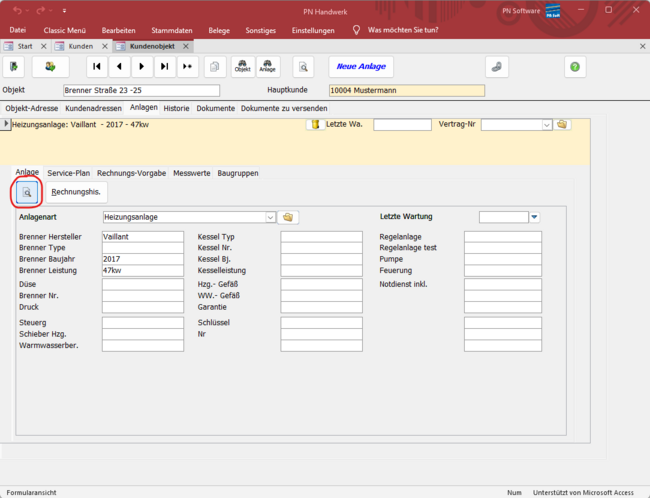Screen dimensions: 650x498
Task: Open the Belege menu
Action: pos(219,30)
